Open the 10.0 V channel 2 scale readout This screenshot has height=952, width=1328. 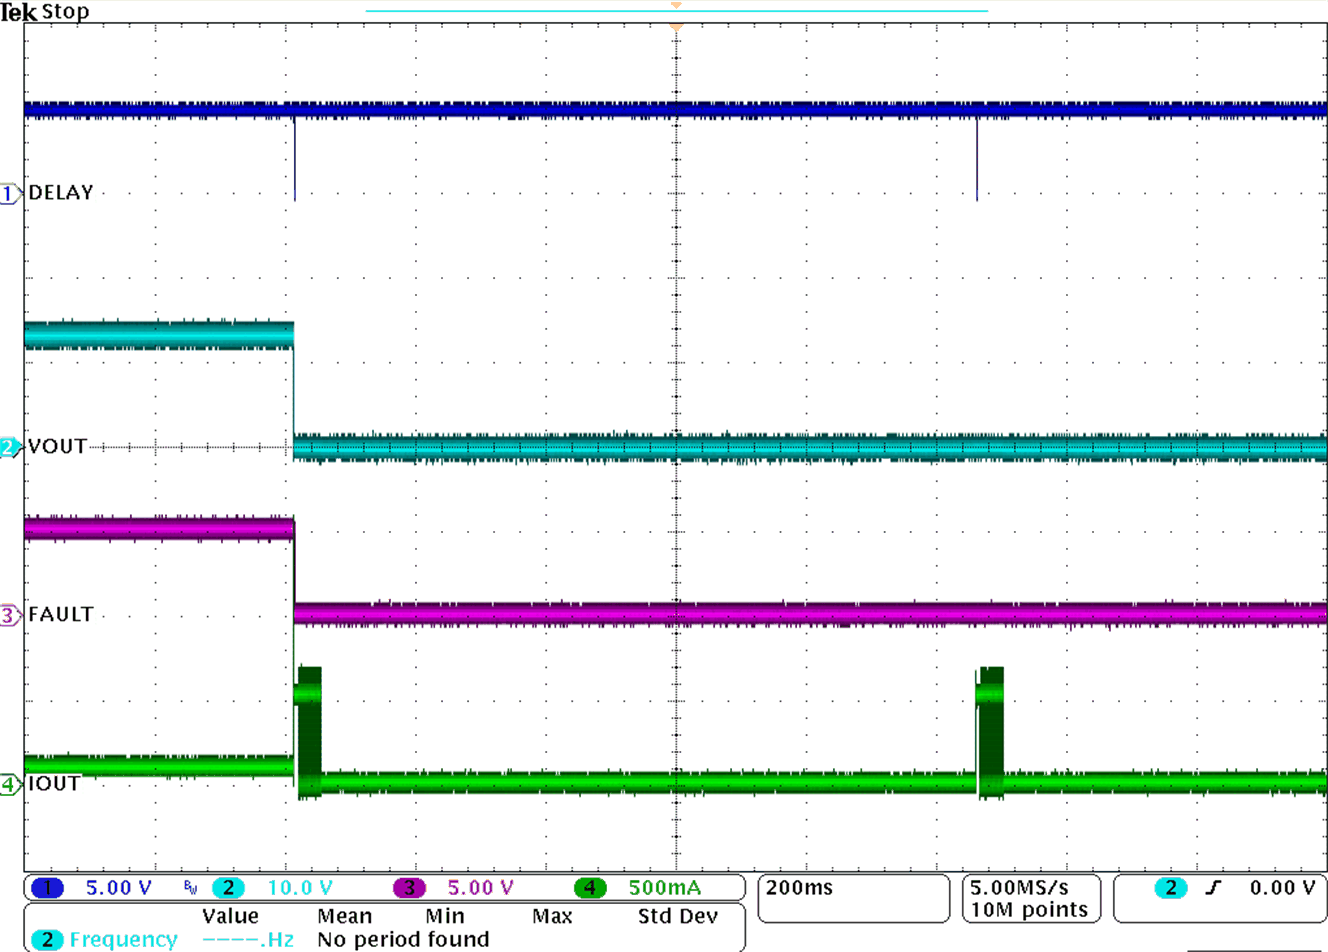[x=300, y=888]
